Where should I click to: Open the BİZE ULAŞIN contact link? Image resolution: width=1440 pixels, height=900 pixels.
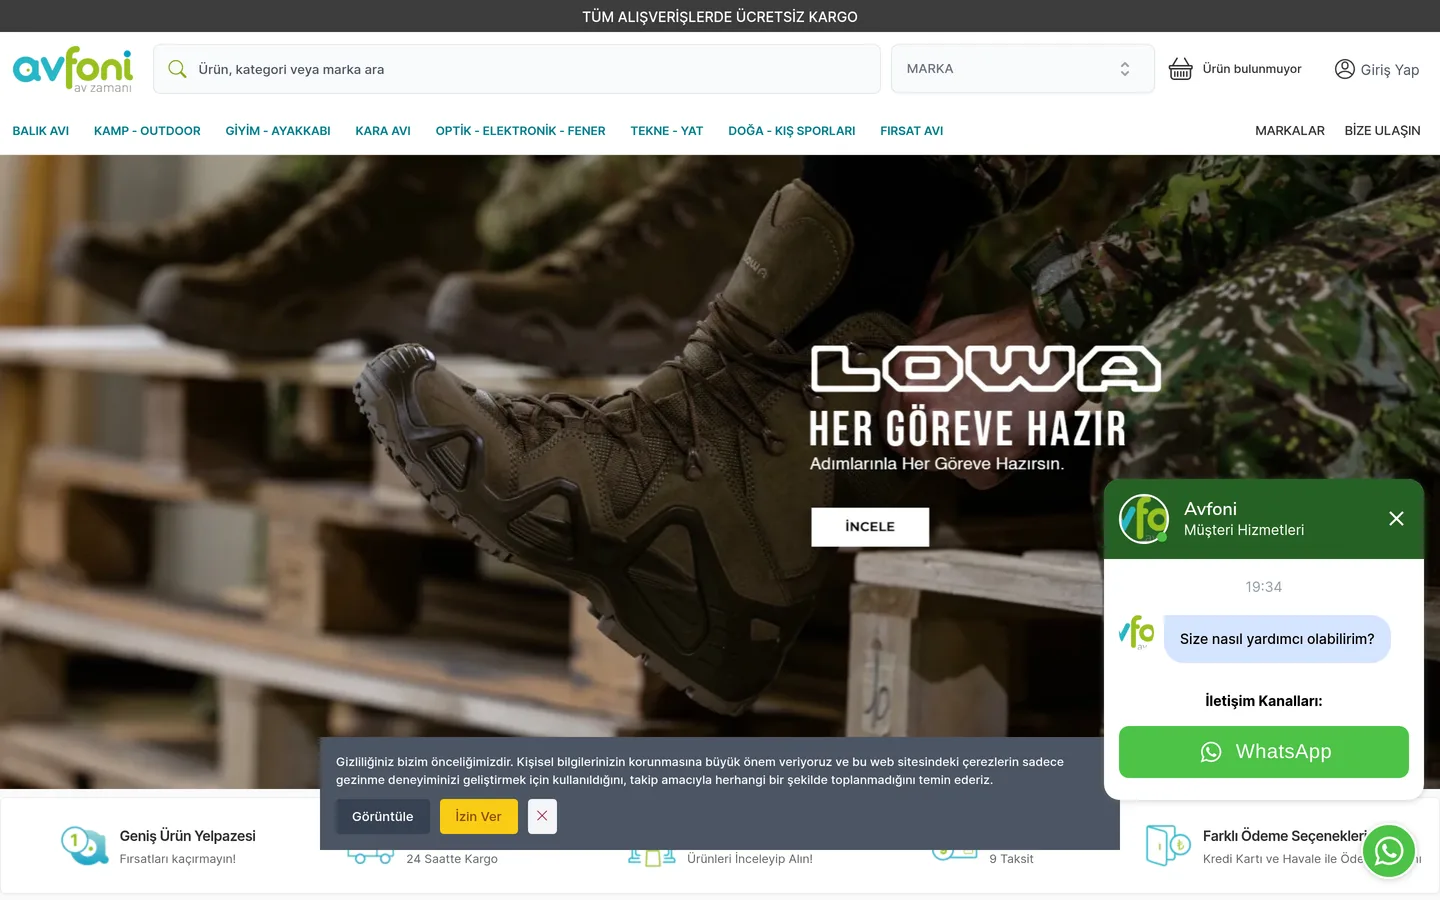[1383, 131]
